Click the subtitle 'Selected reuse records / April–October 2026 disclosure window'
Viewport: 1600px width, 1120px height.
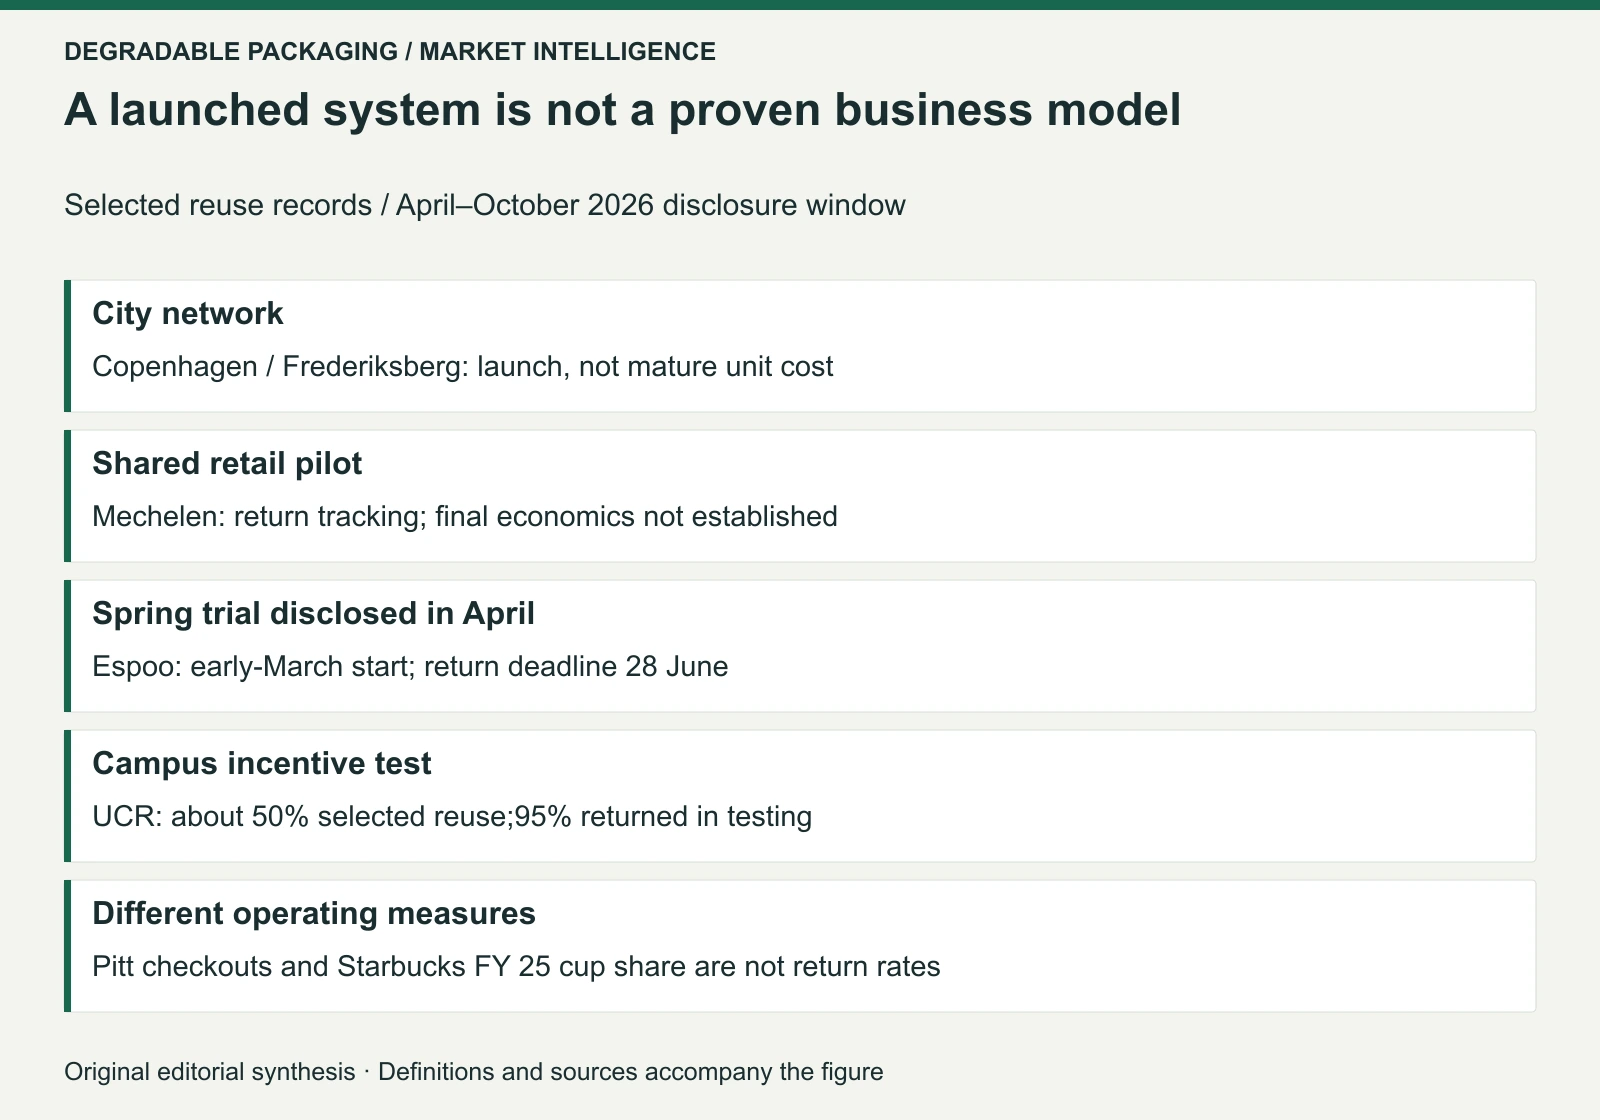pos(485,205)
